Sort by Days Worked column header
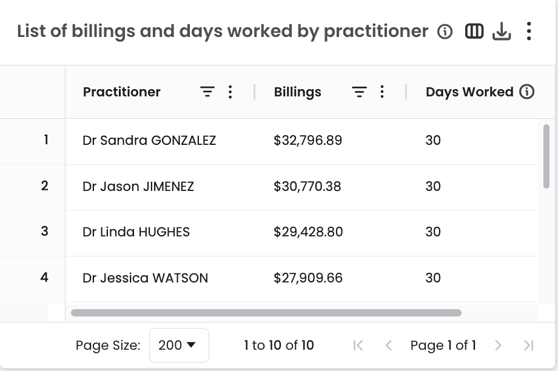 [469, 92]
